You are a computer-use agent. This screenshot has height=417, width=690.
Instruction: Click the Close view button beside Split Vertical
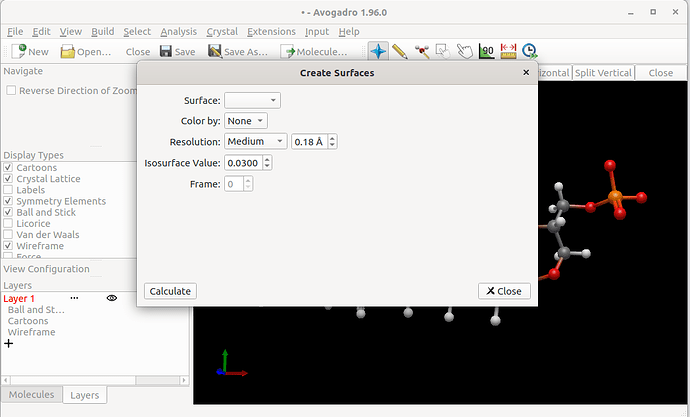[661, 73]
